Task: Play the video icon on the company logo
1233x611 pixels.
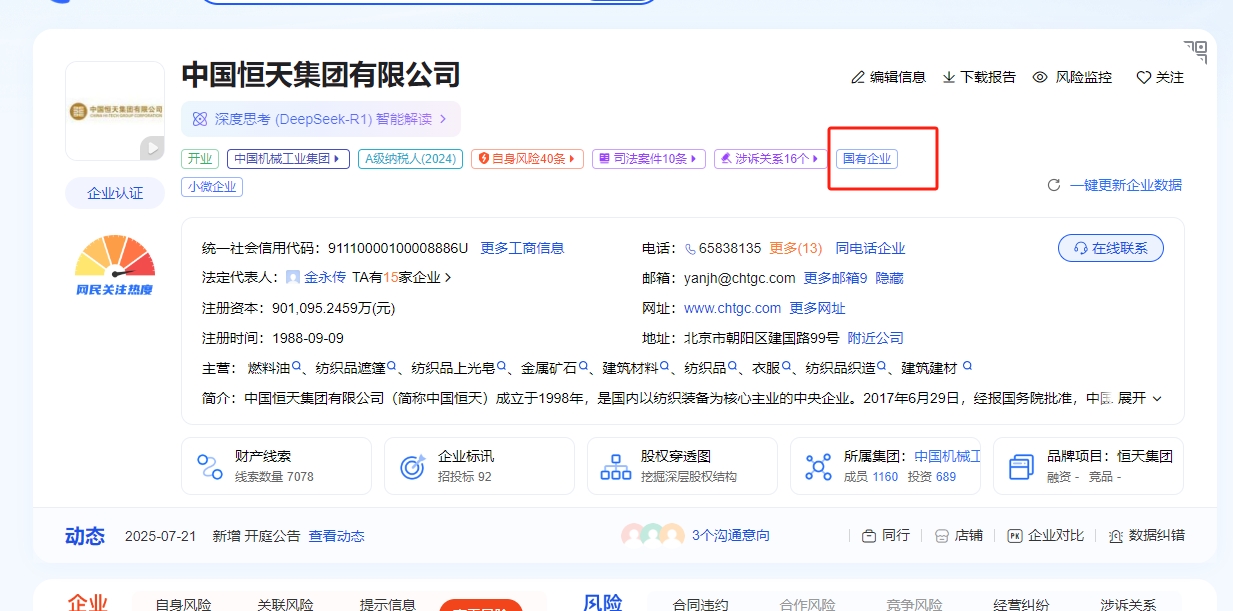Action: 151,148
